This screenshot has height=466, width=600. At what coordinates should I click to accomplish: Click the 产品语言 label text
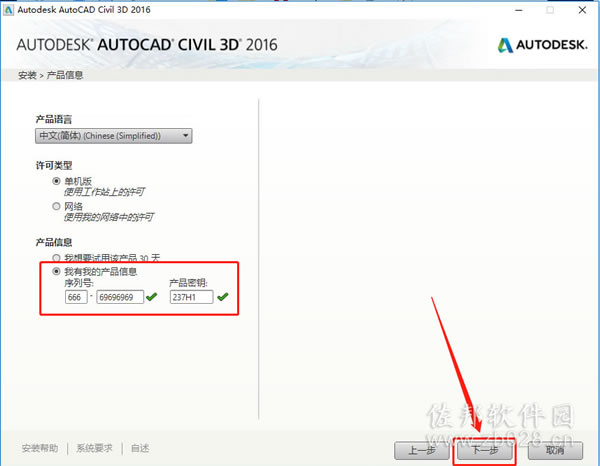(x=54, y=119)
